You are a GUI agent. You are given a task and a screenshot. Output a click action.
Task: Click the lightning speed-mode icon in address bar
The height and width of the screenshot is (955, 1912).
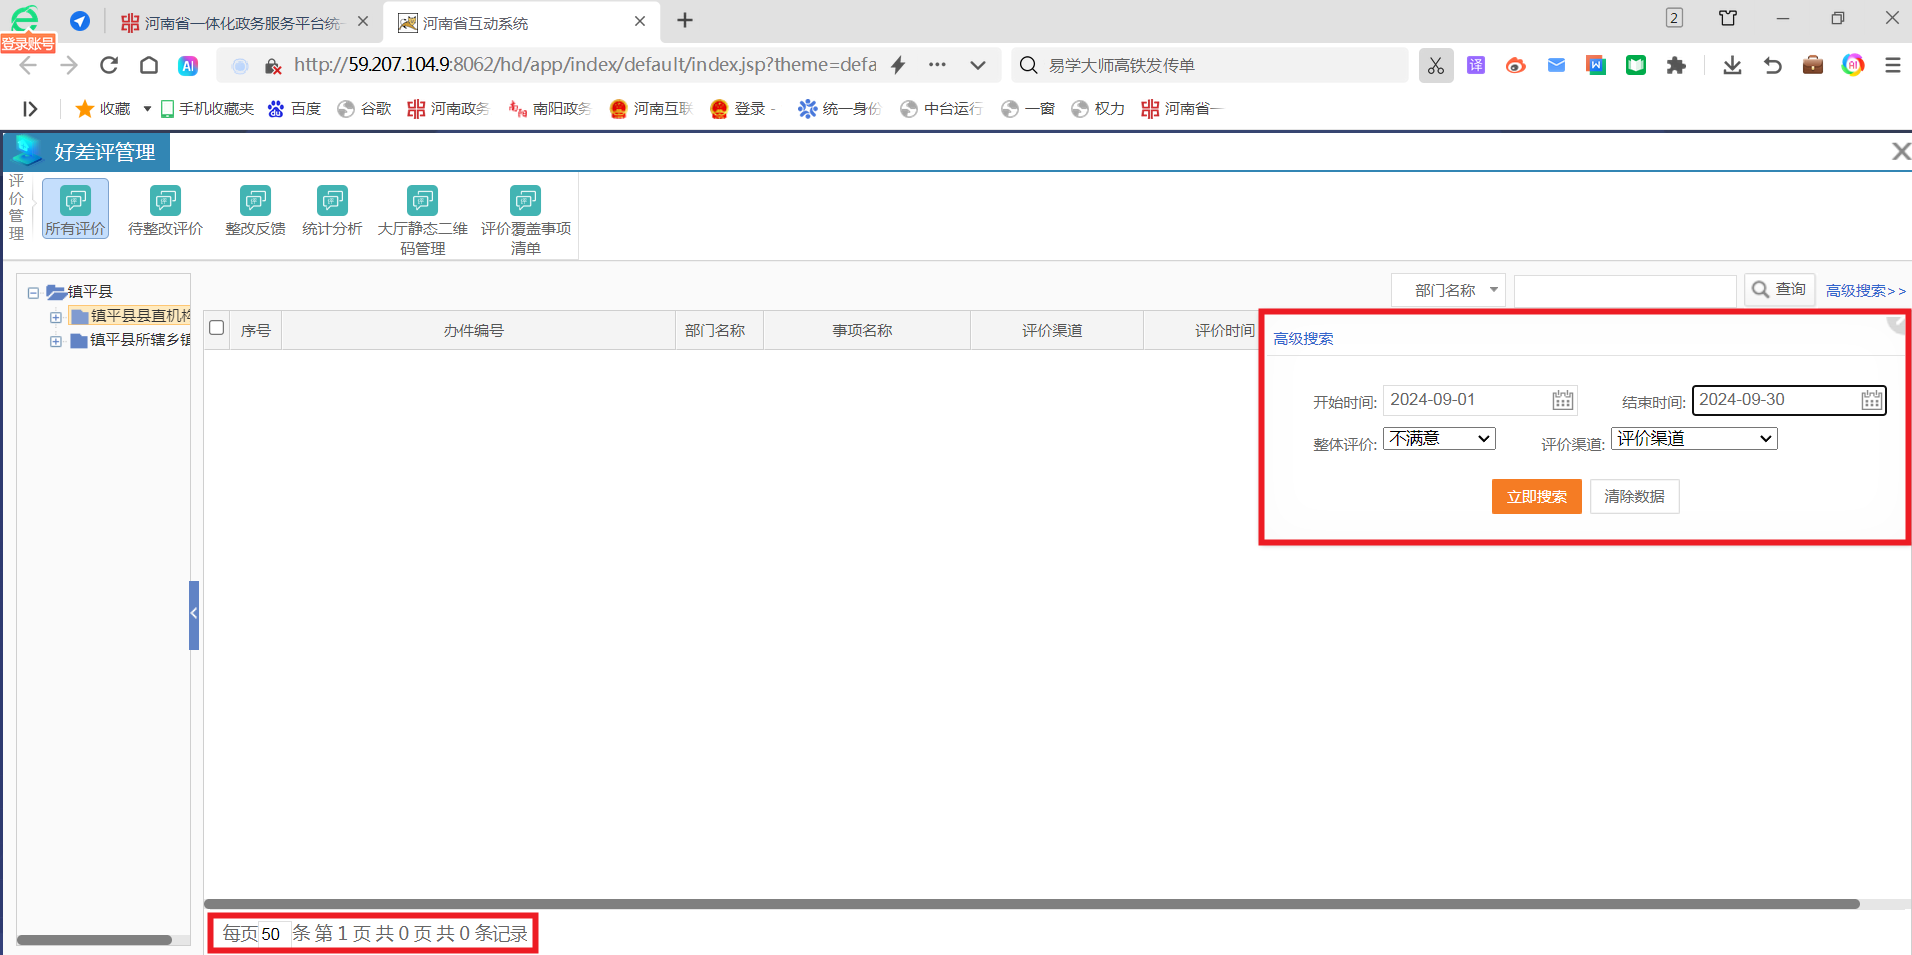click(898, 65)
